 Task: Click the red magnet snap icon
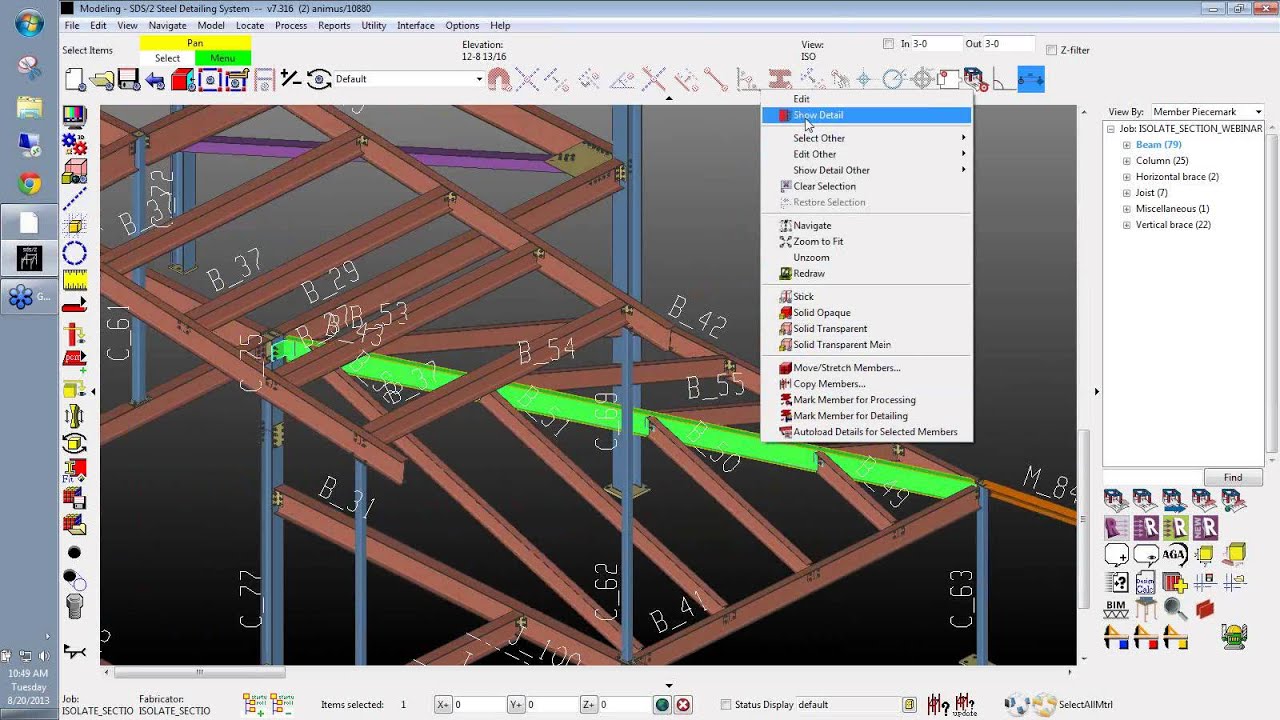499,79
